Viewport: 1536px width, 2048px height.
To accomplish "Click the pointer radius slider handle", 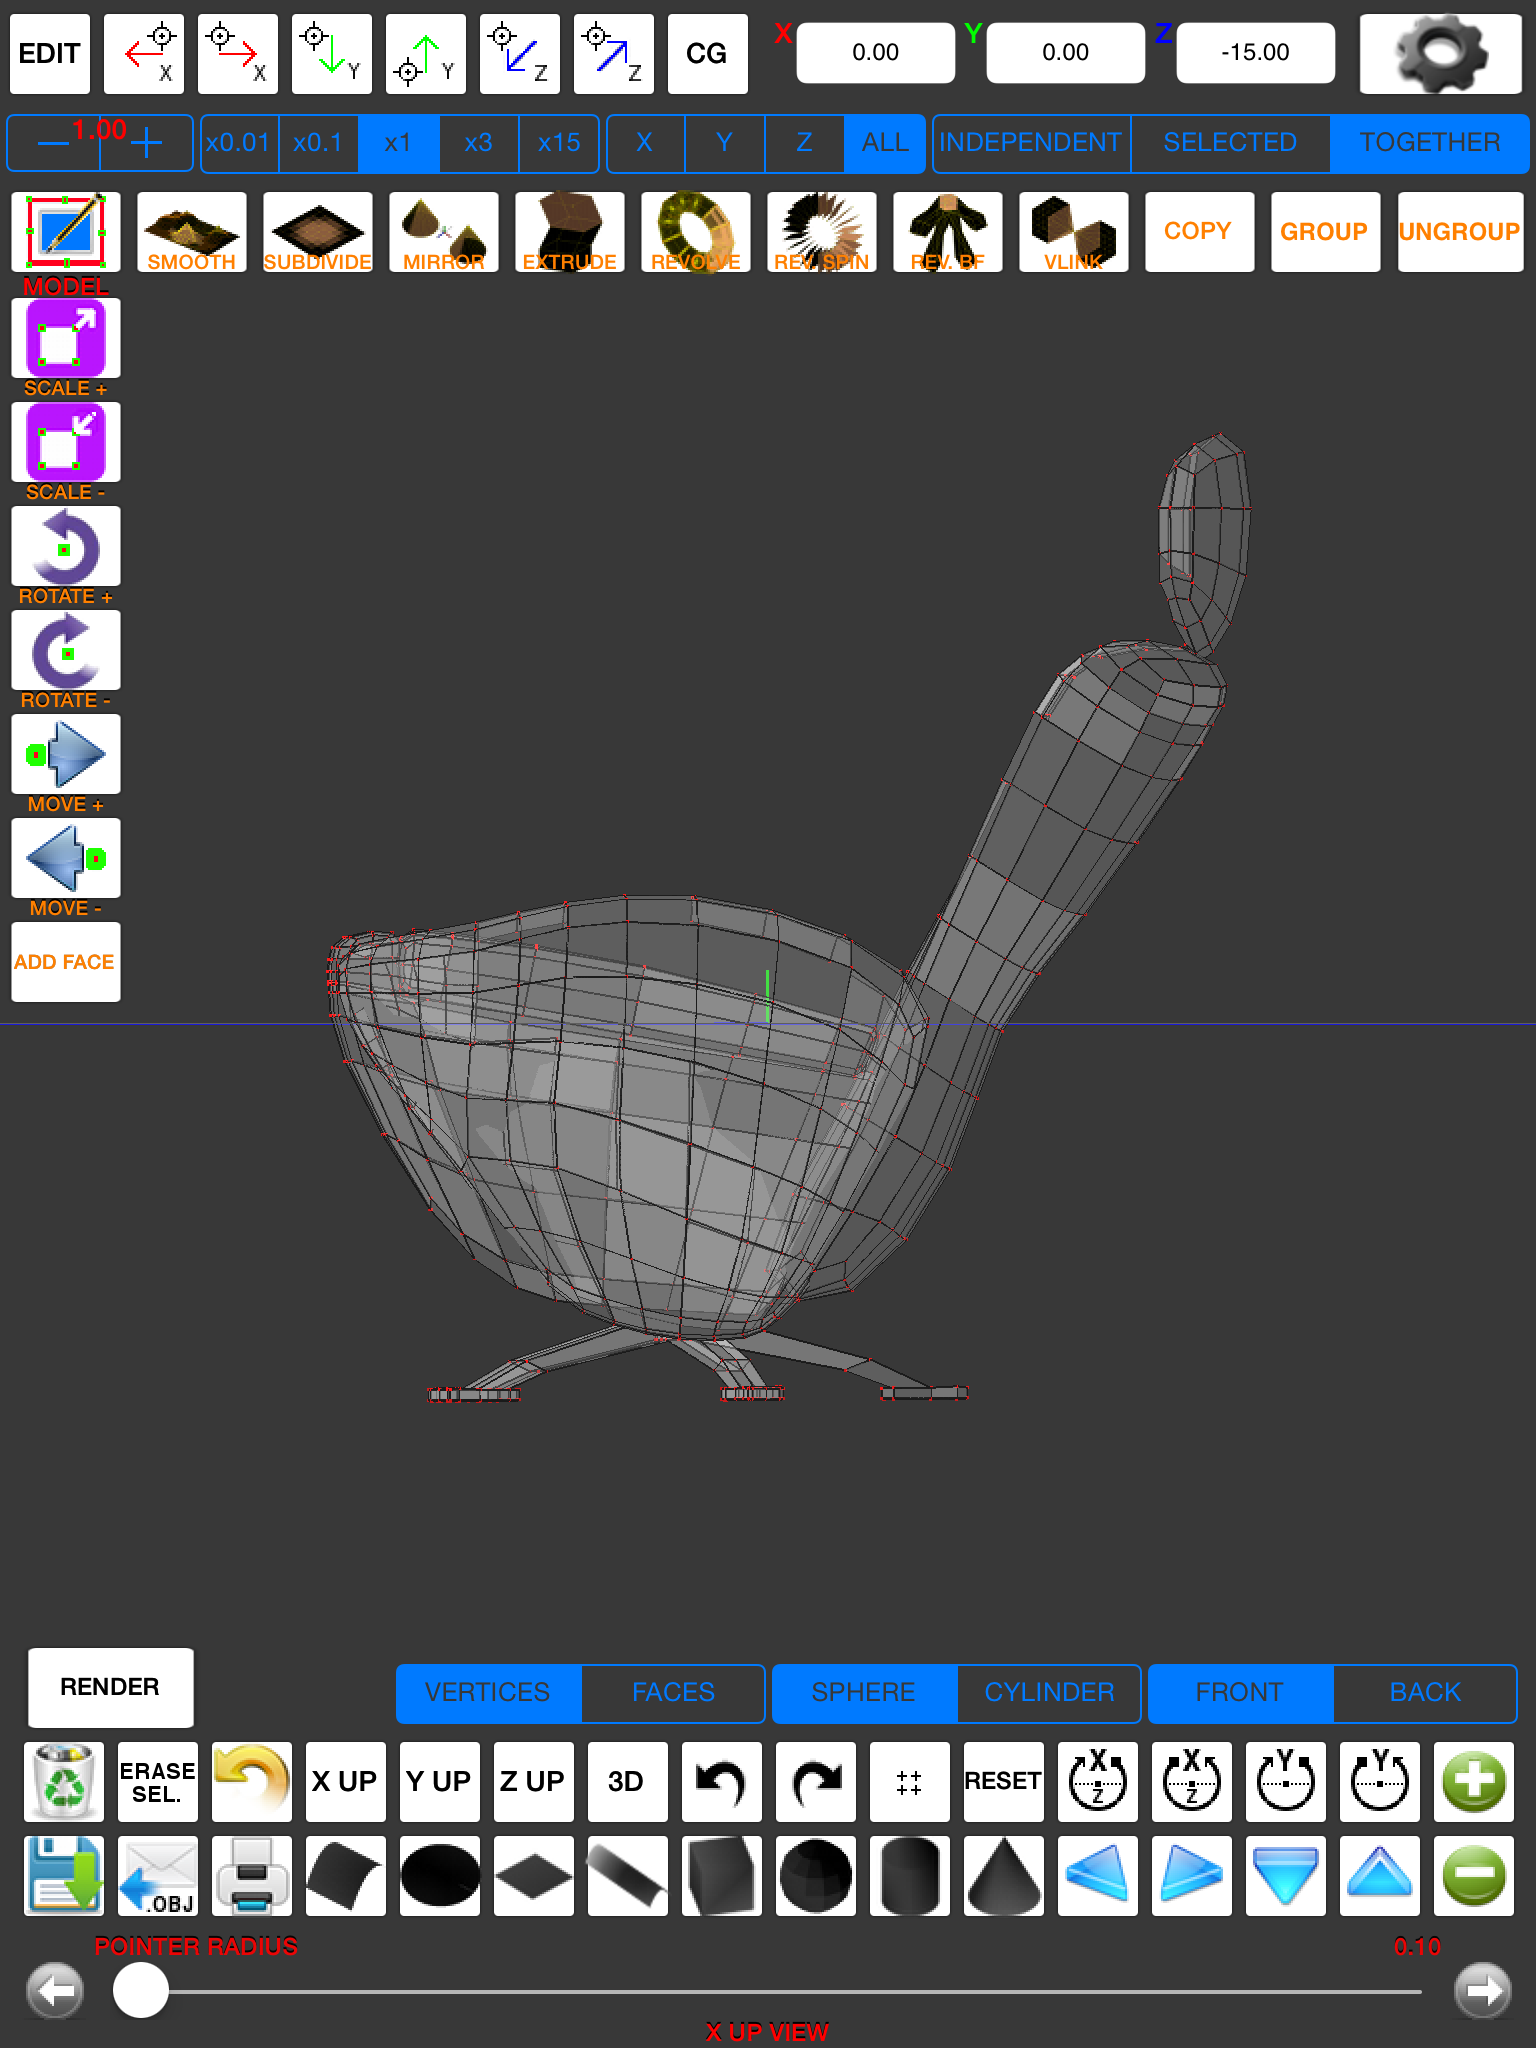I will (x=141, y=1990).
